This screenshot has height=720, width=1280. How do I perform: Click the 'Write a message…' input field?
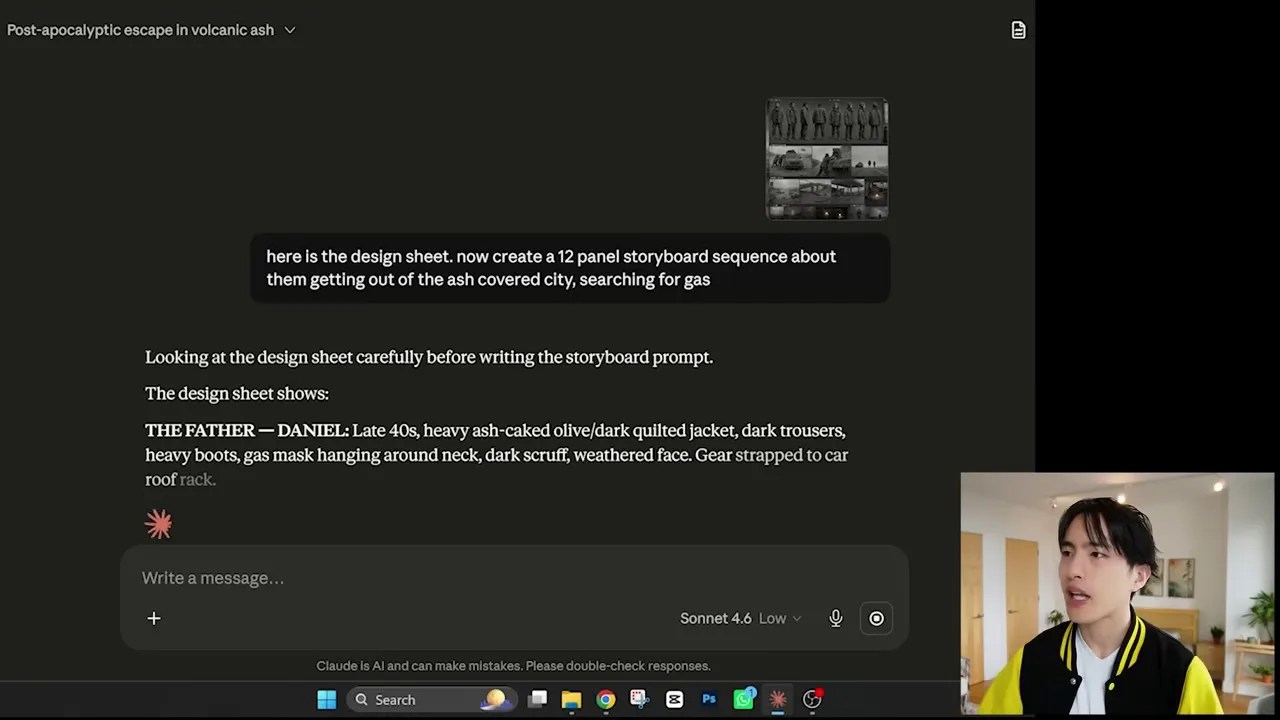click(x=514, y=578)
